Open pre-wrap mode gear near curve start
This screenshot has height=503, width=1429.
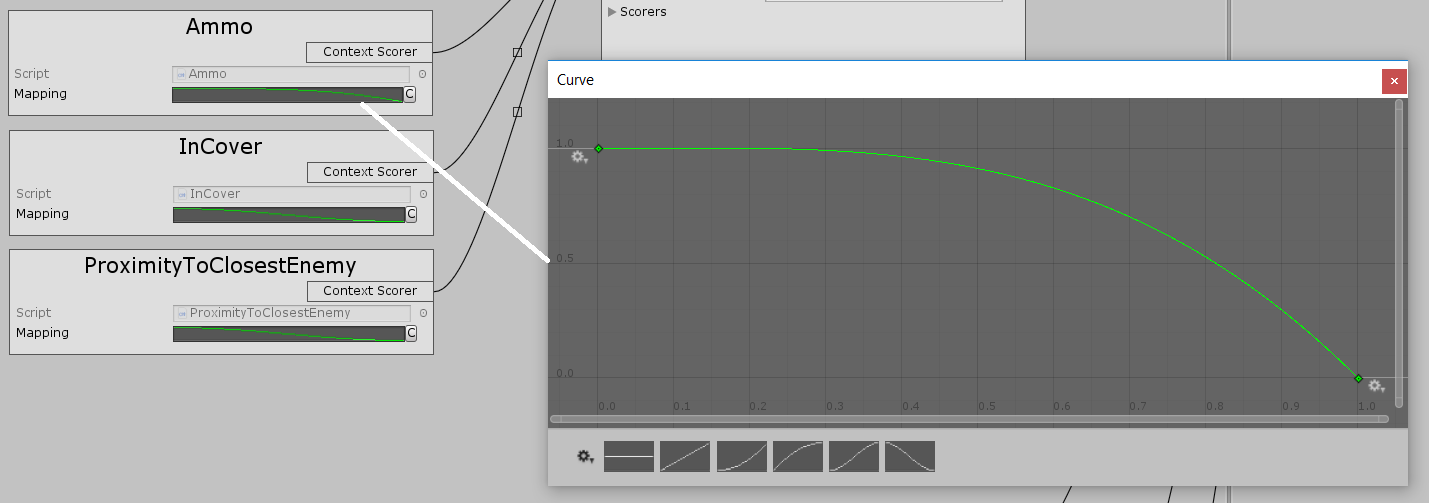click(579, 157)
